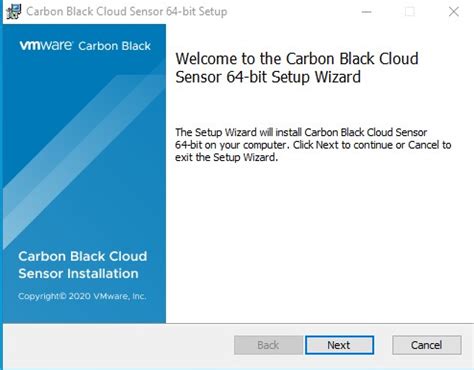Proceed by clicking the Next button
This screenshot has width=474, height=370.
click(x=339, y=345)
